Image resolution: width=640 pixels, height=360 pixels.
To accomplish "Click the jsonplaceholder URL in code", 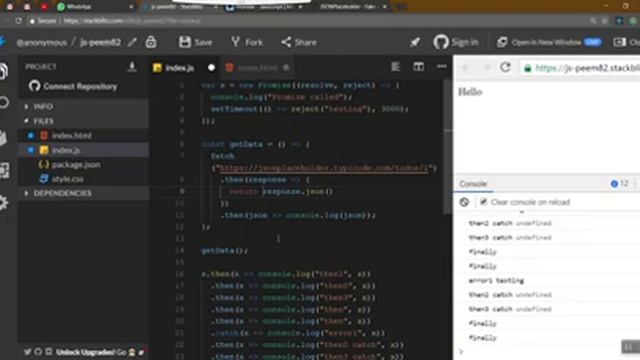I will tap(324, 168).
